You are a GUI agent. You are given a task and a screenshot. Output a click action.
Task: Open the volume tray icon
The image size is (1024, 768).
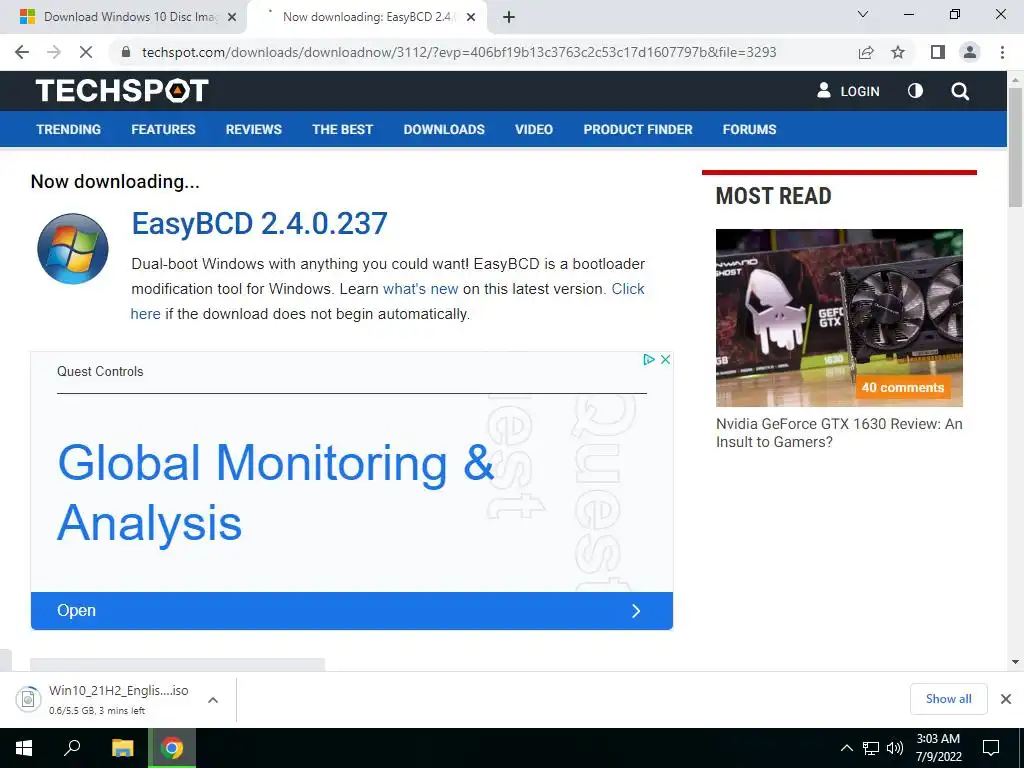tap(895, 748)
